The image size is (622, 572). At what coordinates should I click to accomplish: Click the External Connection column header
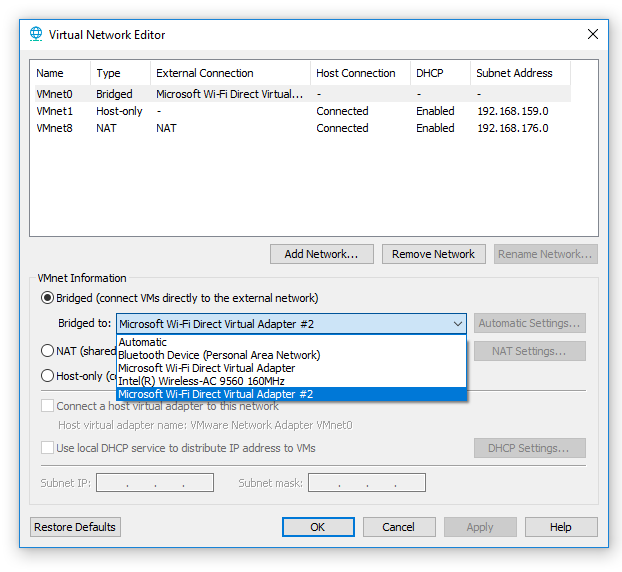click(x=230, y=73)
